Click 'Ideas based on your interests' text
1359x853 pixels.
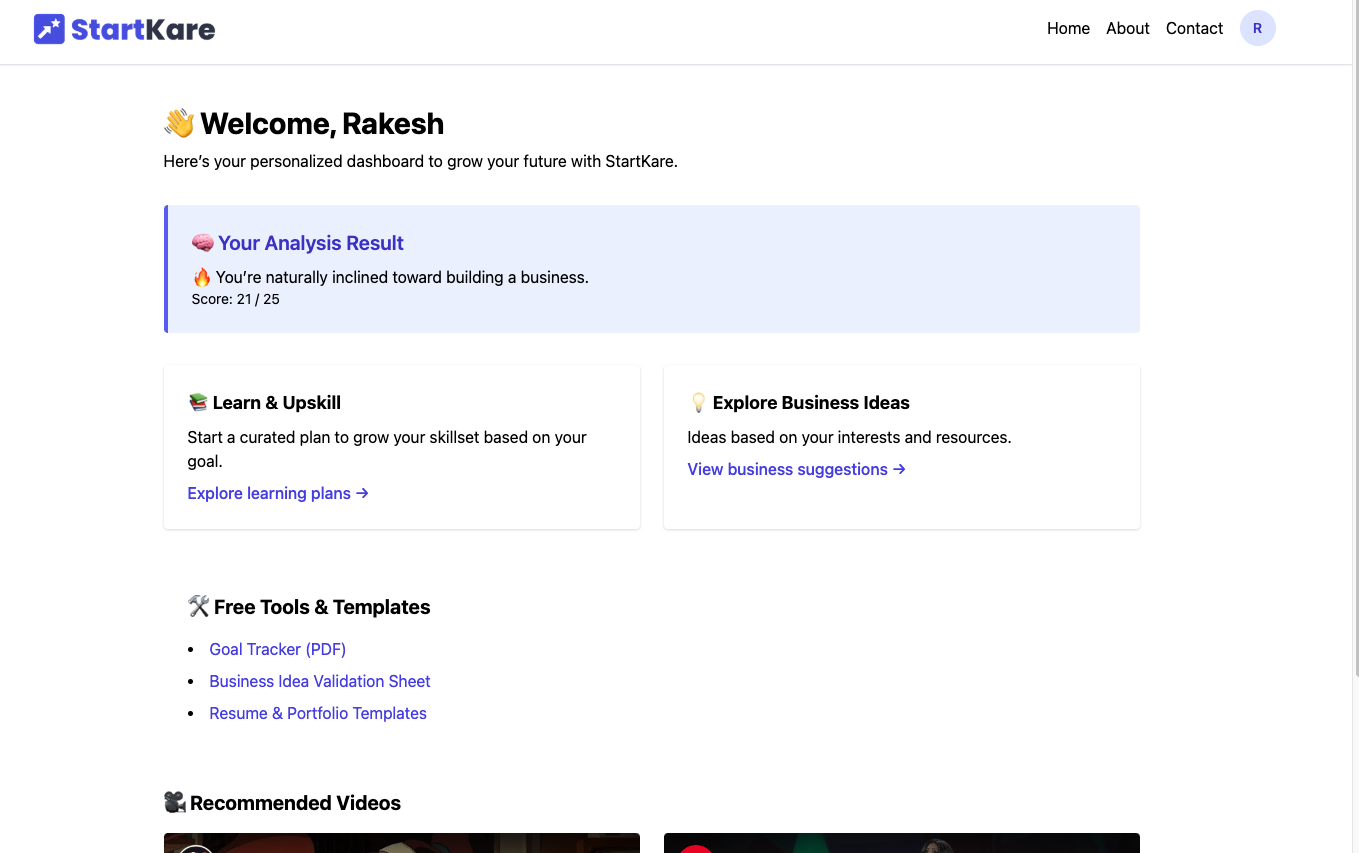[x=849, y=437]
